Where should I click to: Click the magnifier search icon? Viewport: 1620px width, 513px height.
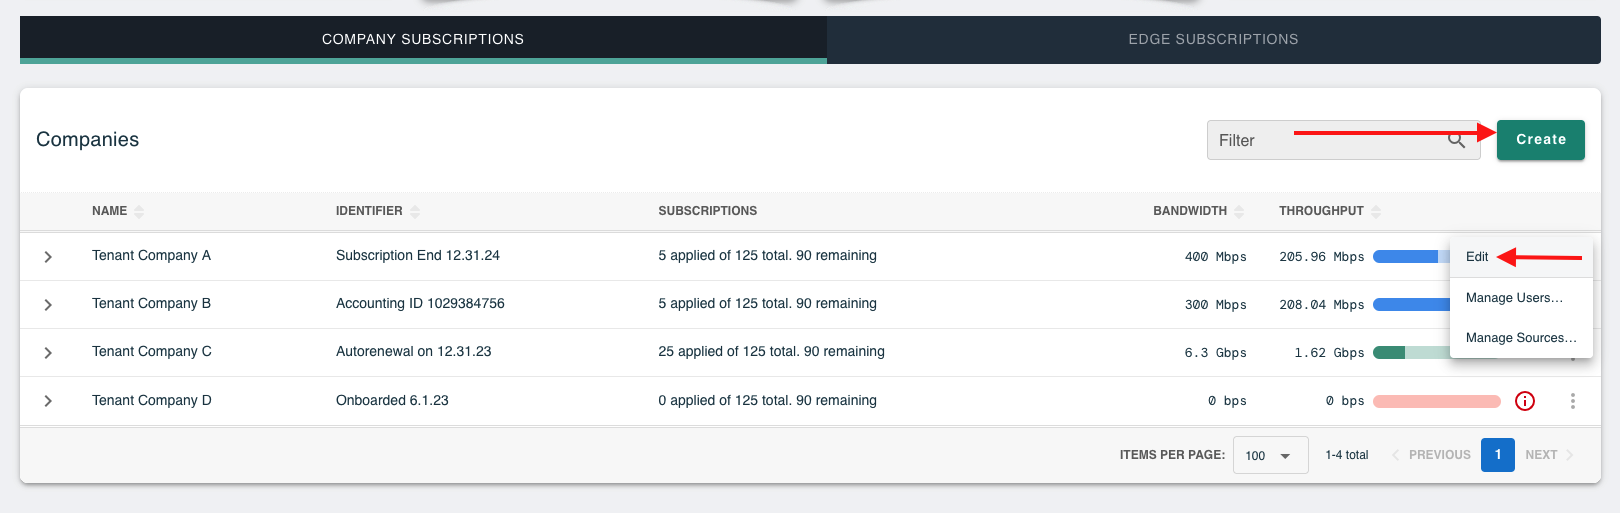[x=1457, y=140]
